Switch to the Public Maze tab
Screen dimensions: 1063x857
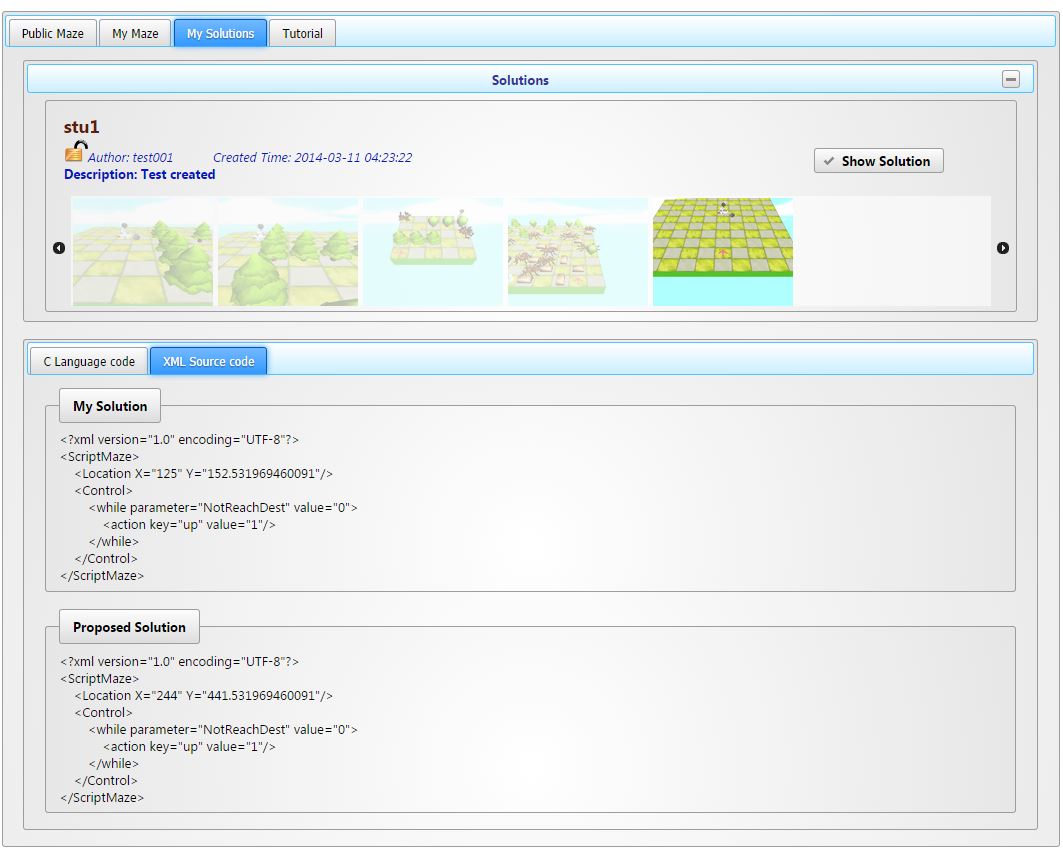pyautogui.click(x=53, y=33)
